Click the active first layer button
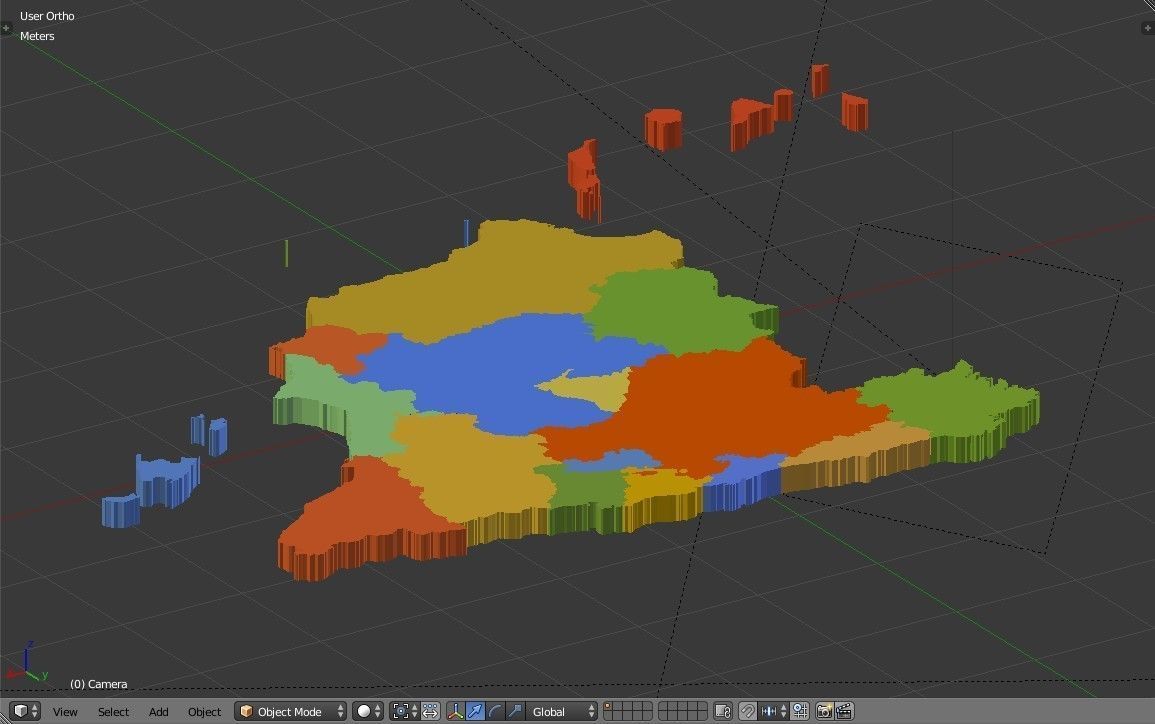The width and height of the screenshot is (1155, 724). [x=608, y=706]
